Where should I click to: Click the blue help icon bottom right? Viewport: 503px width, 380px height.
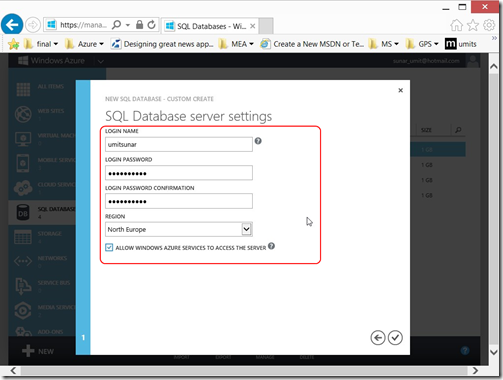(465, 350)
